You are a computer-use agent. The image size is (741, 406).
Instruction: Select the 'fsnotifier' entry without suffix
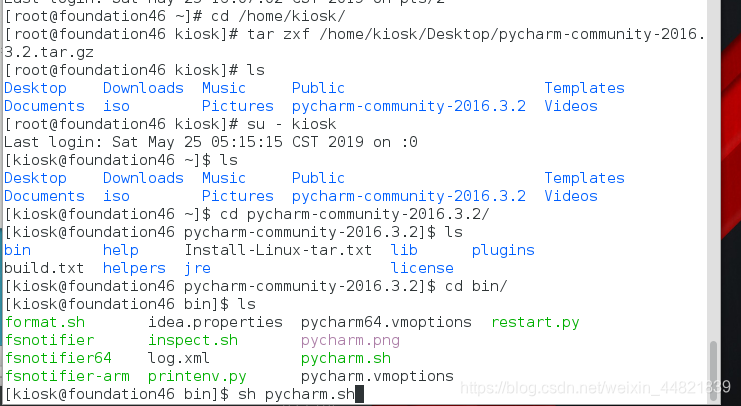pos(49,340)
